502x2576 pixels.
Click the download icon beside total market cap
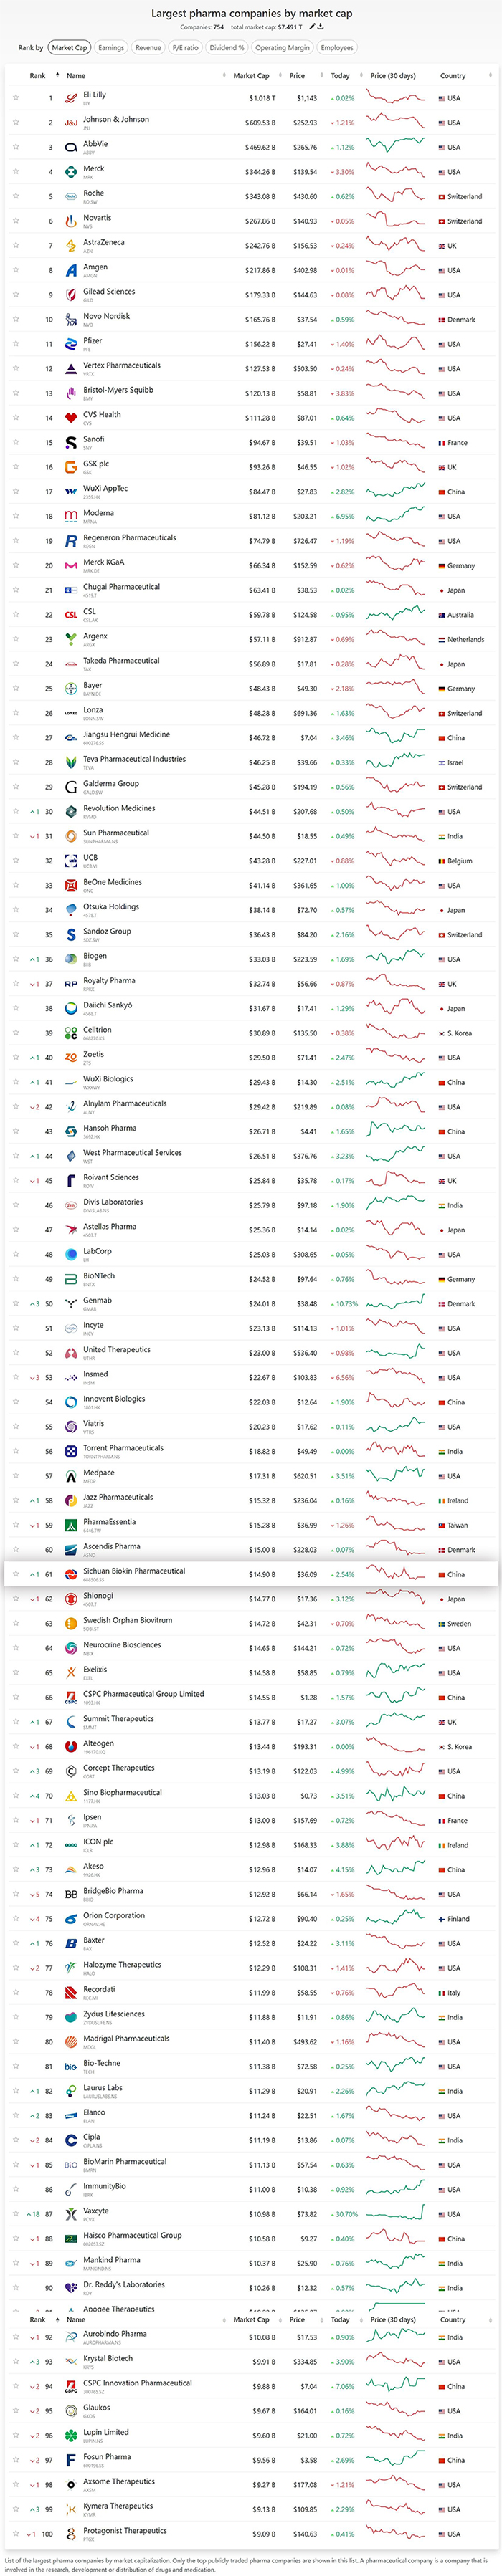pyautogui.click(x=321, y=27)
